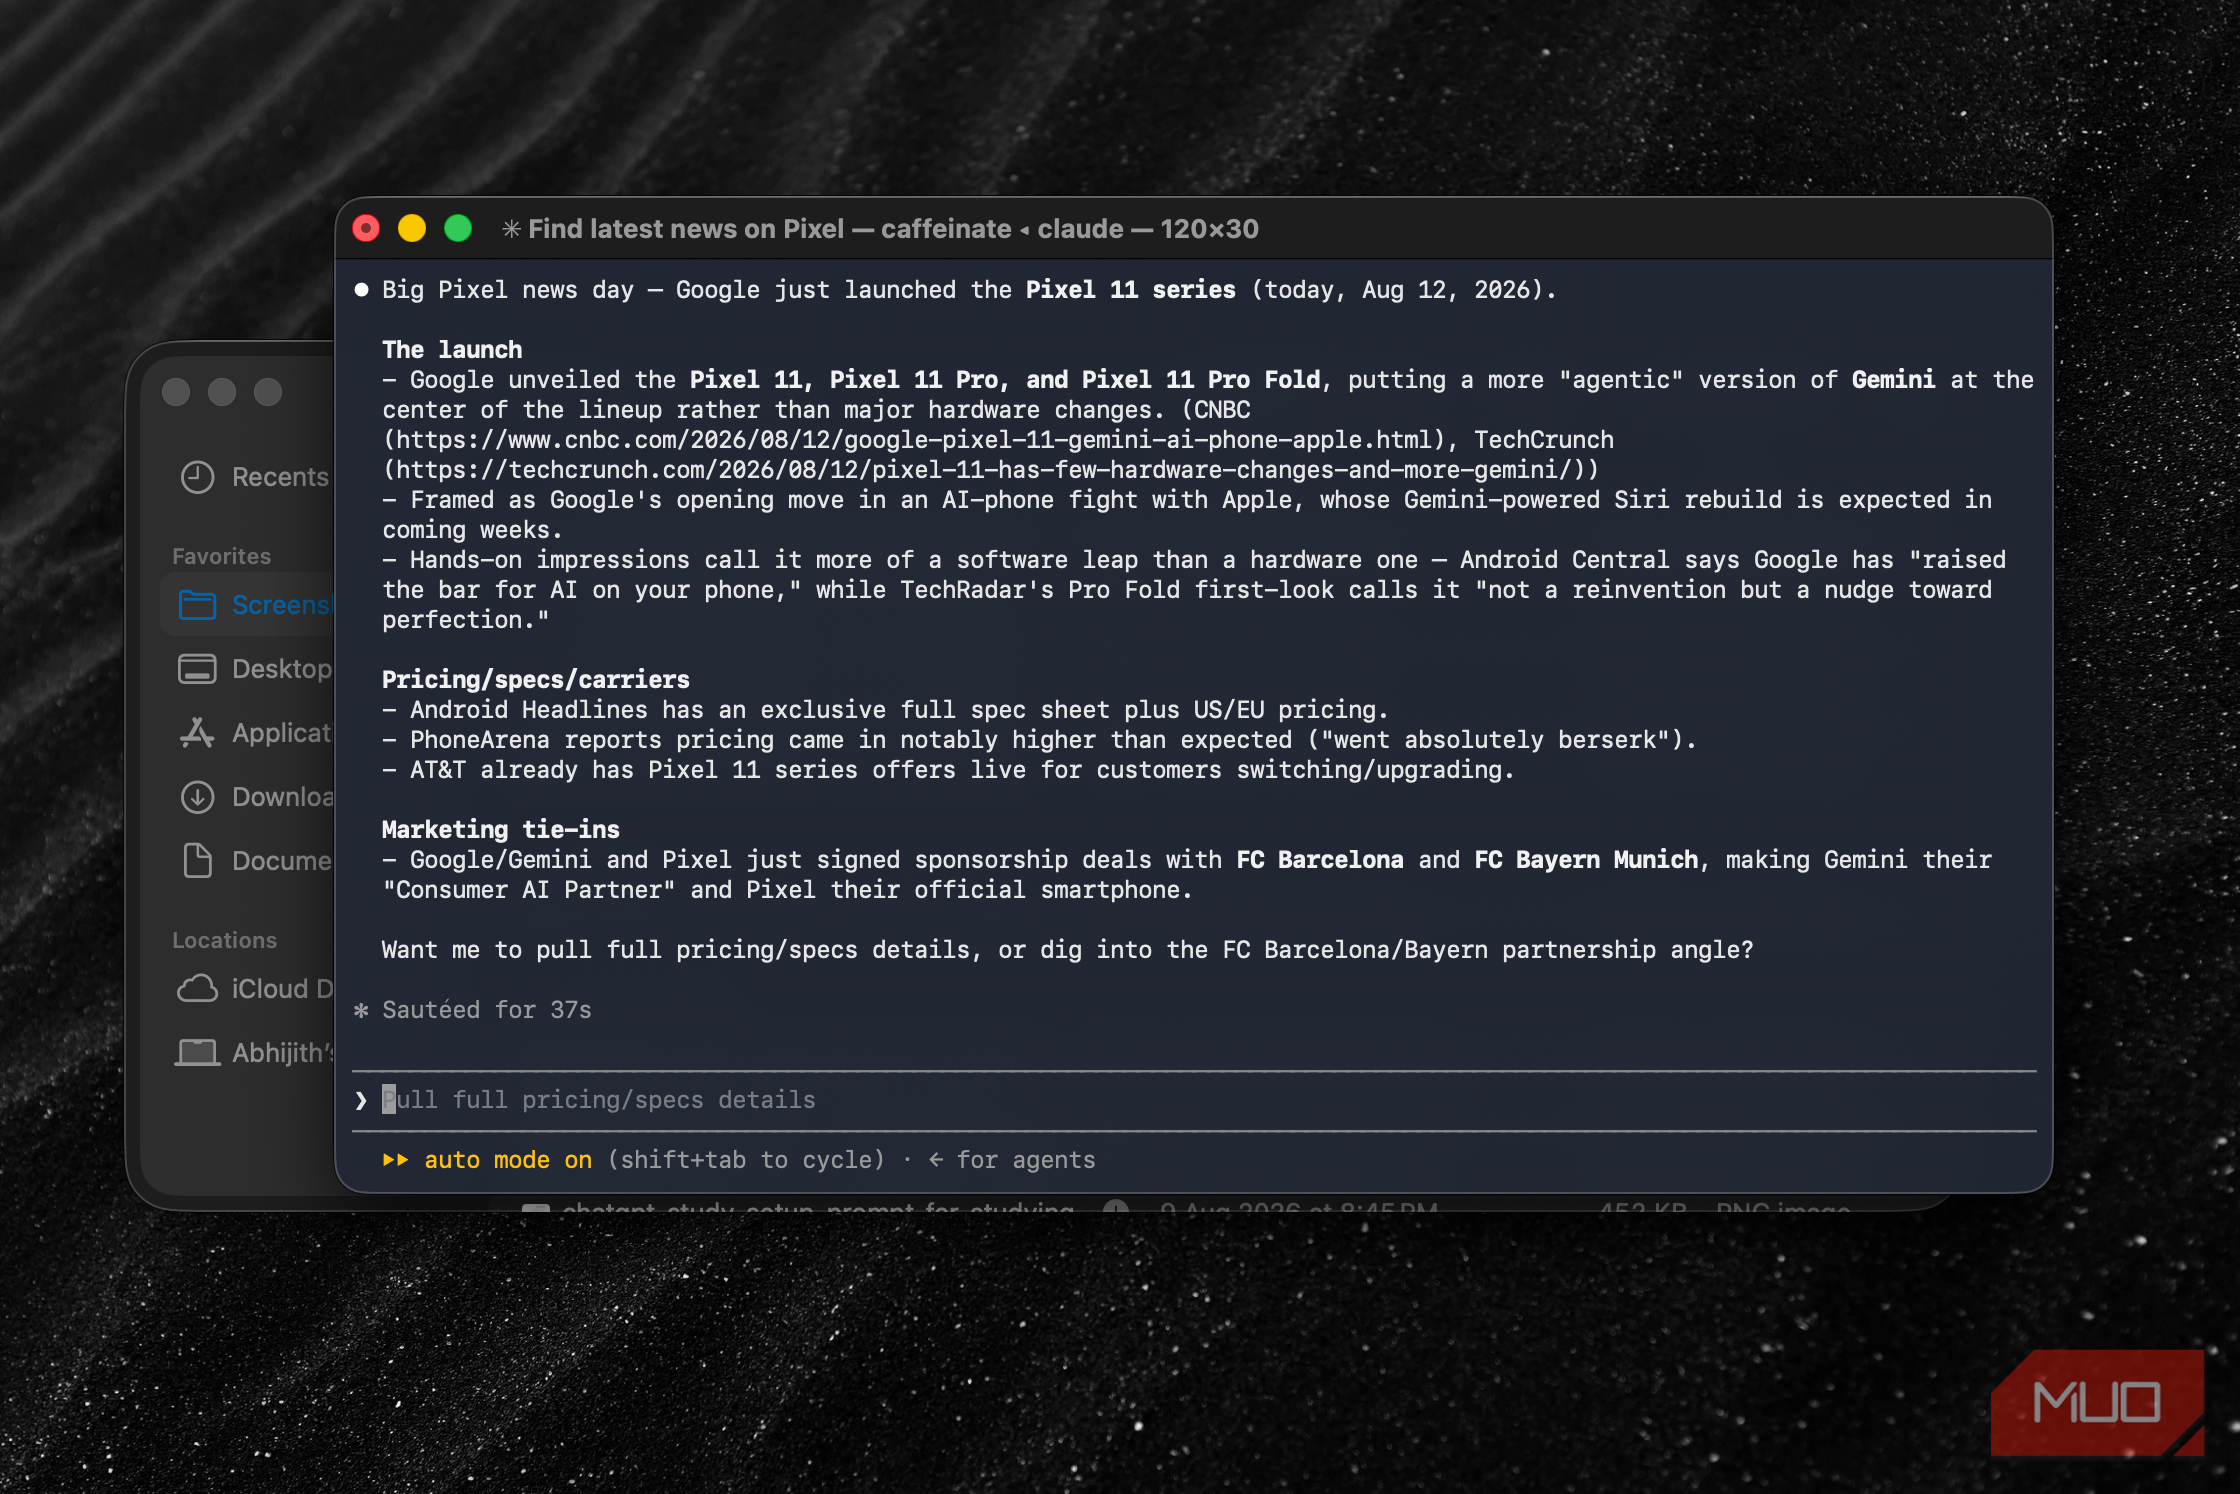Click the iCloud Drive cloud icon
Viewport: 2240px width, 1494px height.
pos(197,988)
